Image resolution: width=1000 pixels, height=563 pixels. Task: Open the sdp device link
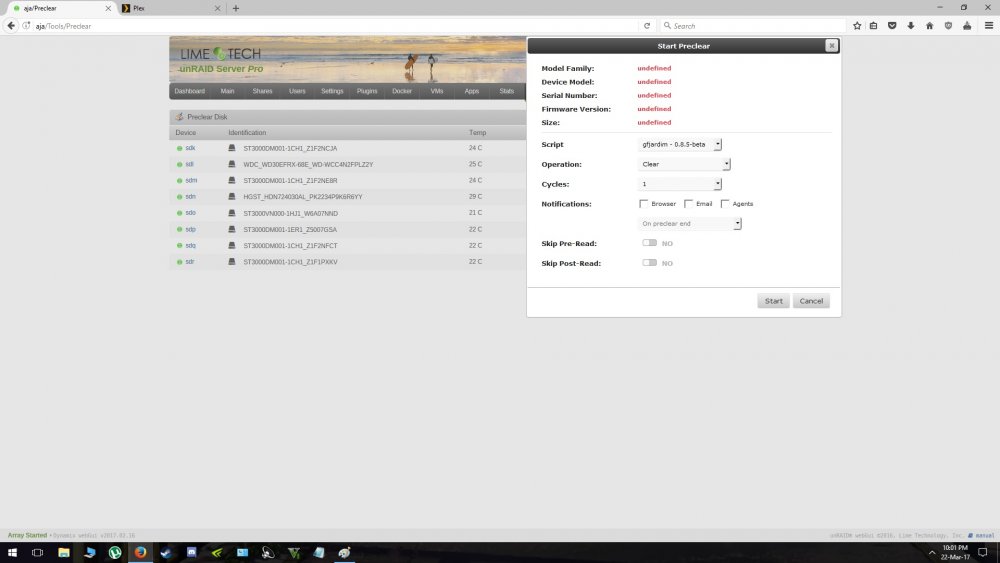pyautogui.click(x=191, y=229)
